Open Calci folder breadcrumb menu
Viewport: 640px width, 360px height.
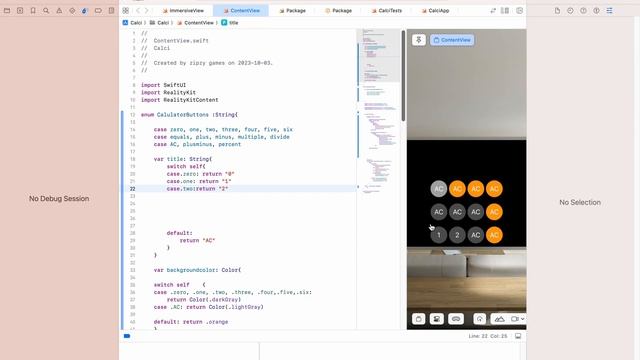pos(159,23)
